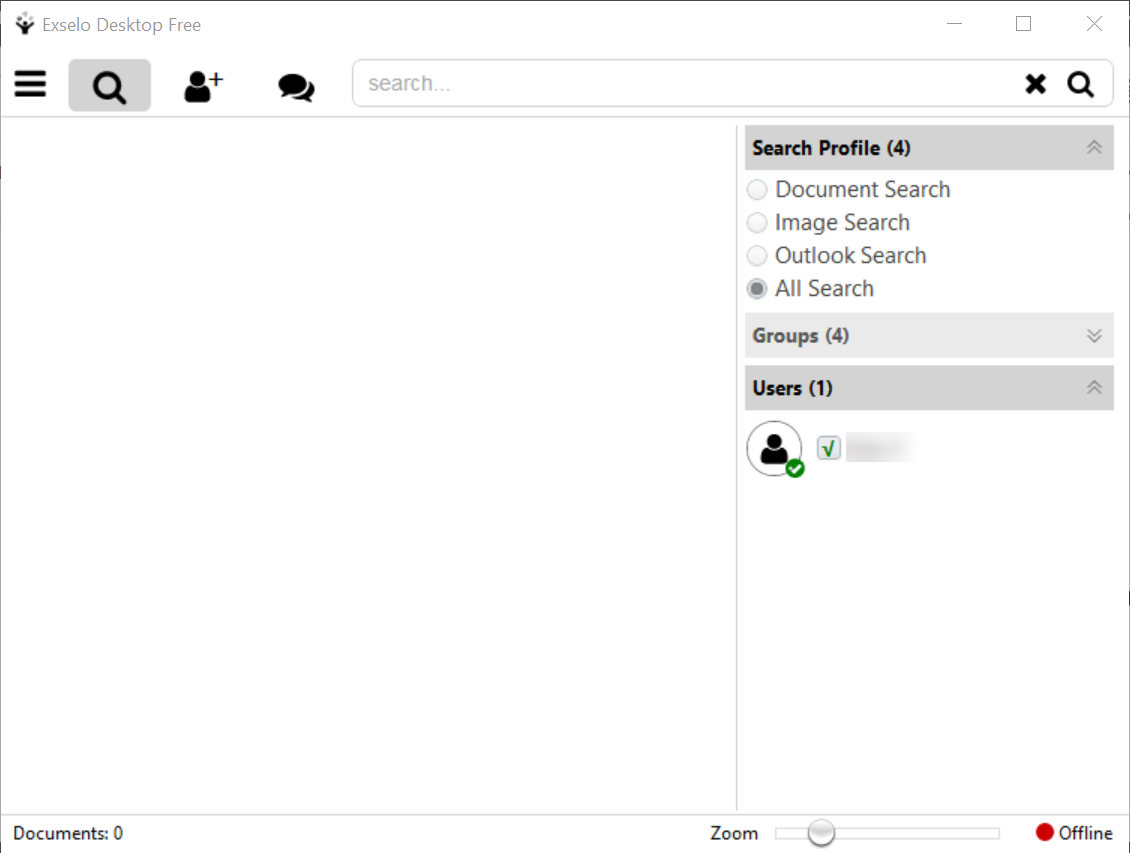Click the add contact icon
The width and height of the screenshot is (1130, 853).
point(201,84)
